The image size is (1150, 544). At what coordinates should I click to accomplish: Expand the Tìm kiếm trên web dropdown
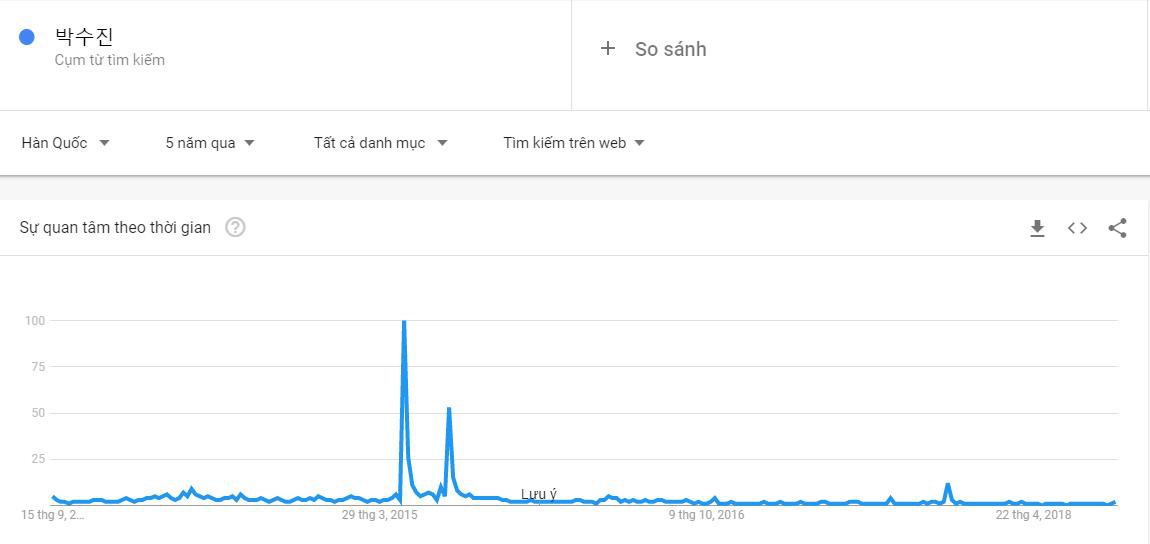pos(573,143)
